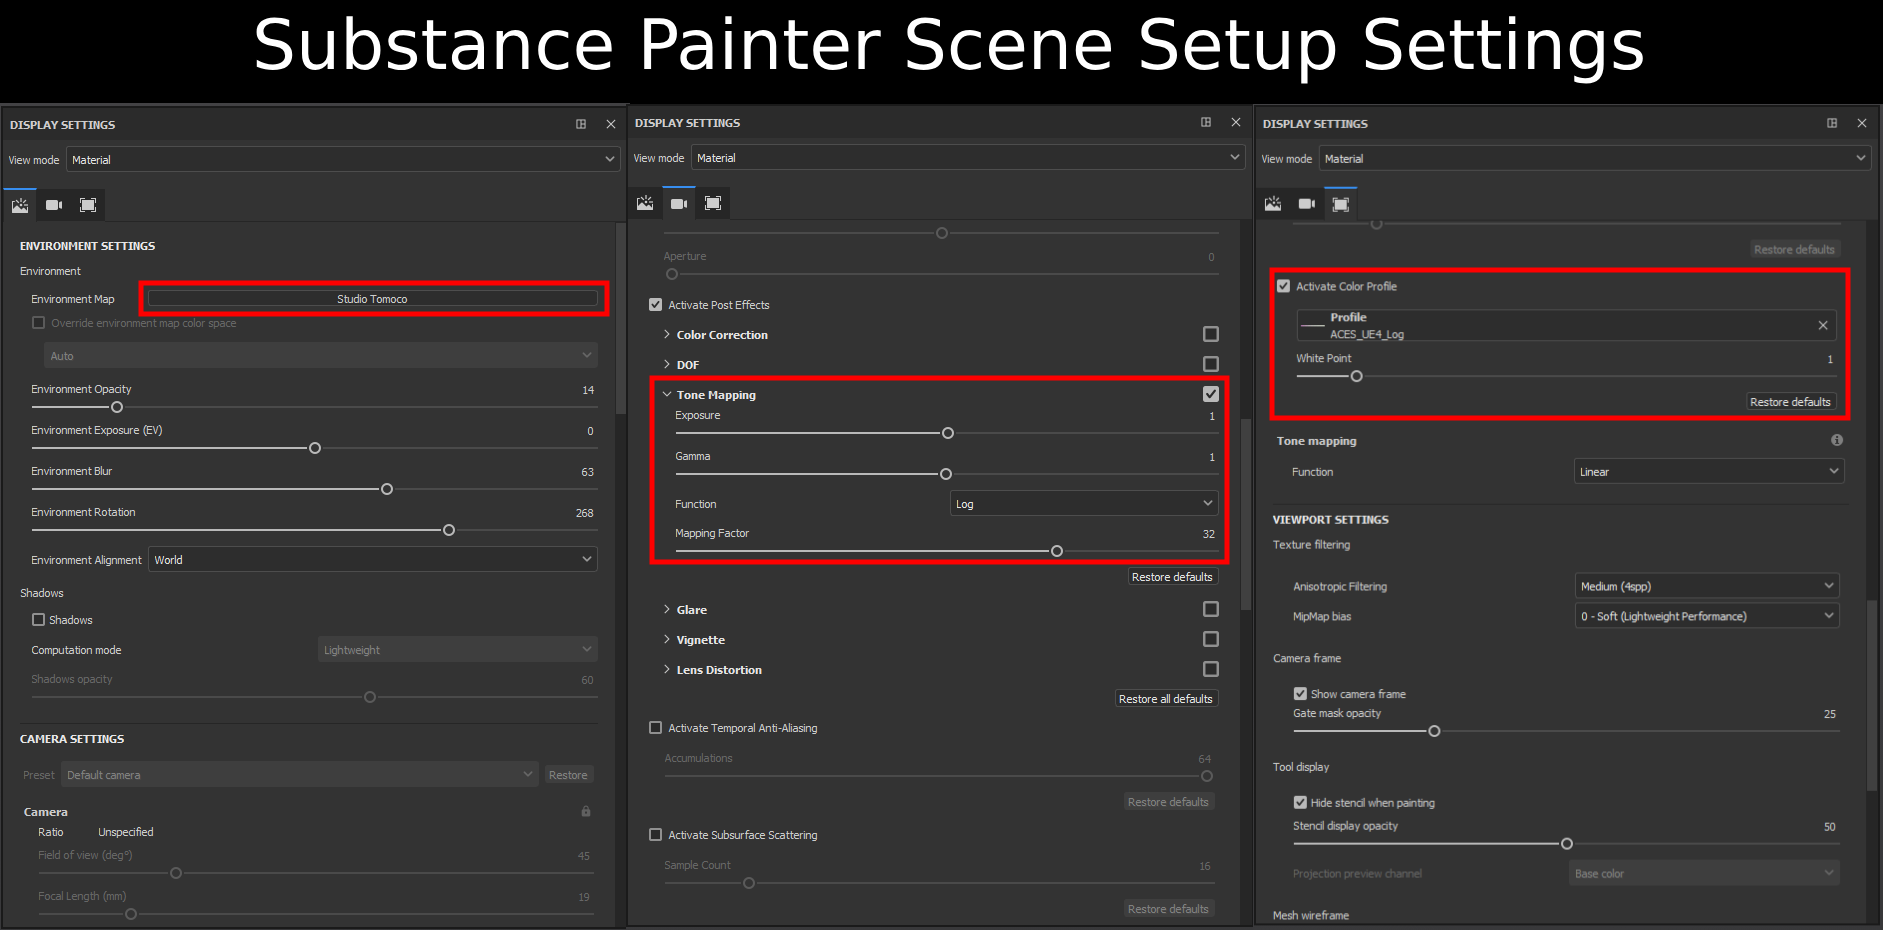
Task: Open the Environment Alignment dropdown set to World
Action: [372, 559]
